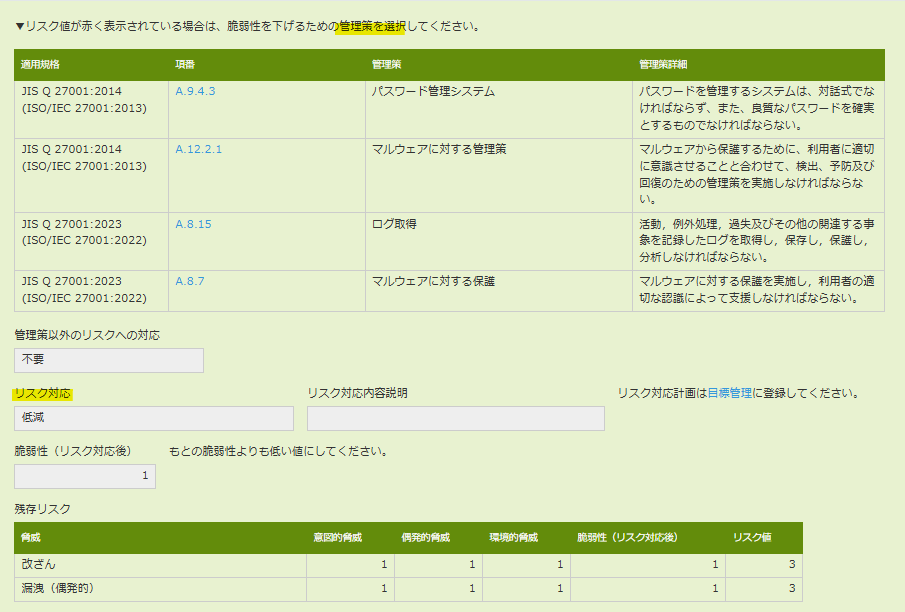
Task: Open the A.8.7 item number link
Action: pyautogui.click(x=189, y=281)
